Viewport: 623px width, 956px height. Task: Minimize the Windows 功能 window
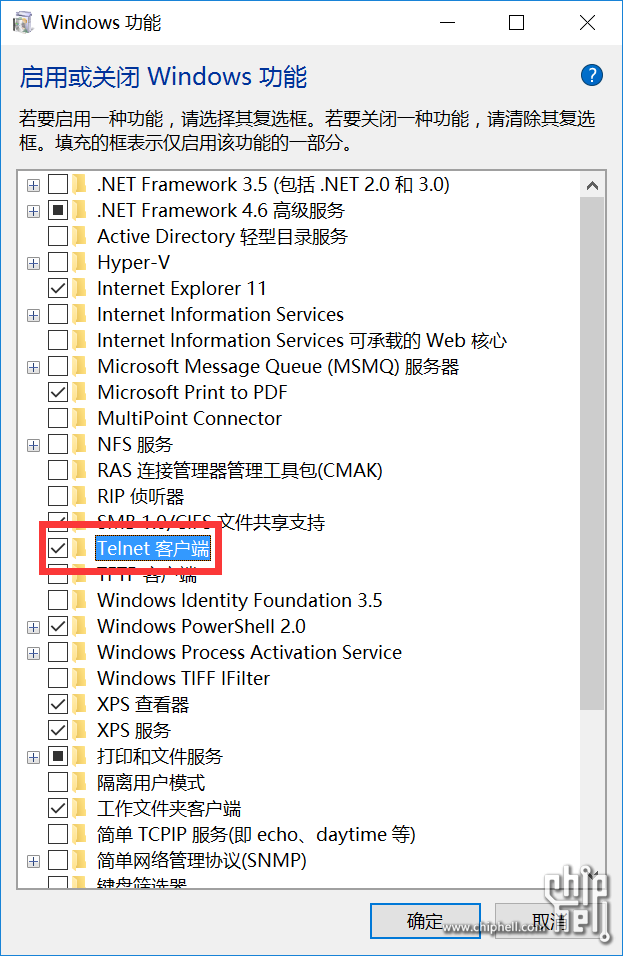click(447, 23)
